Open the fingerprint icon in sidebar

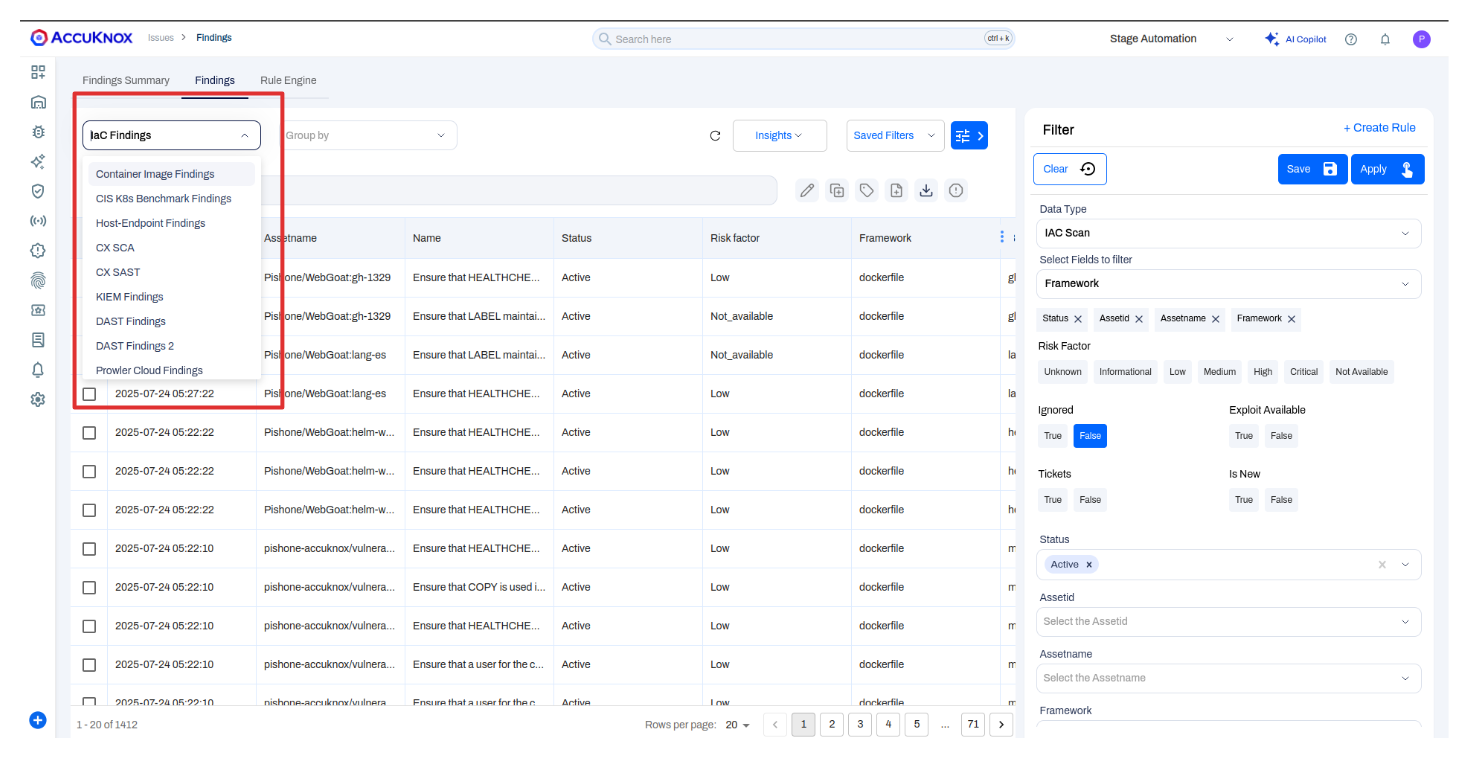pyautogui.click(x=38, y=281)
